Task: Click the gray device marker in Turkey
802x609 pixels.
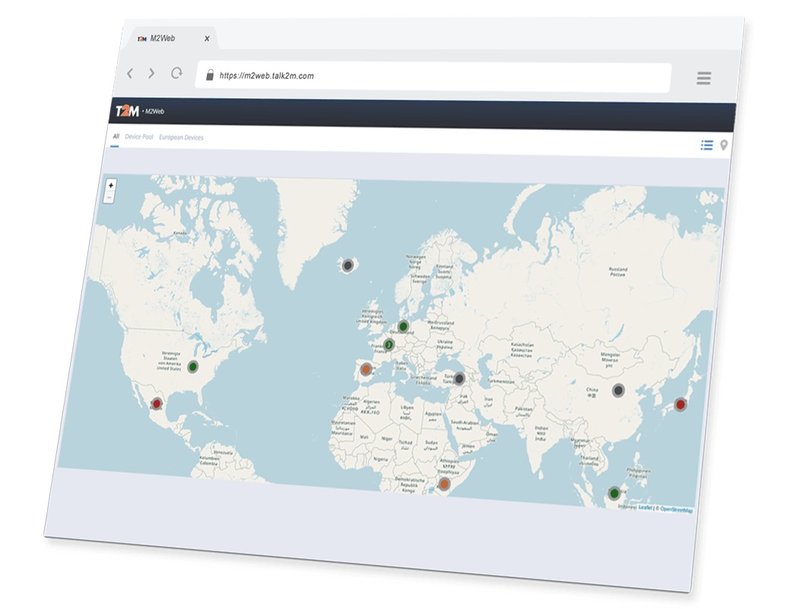Action: 459,378
